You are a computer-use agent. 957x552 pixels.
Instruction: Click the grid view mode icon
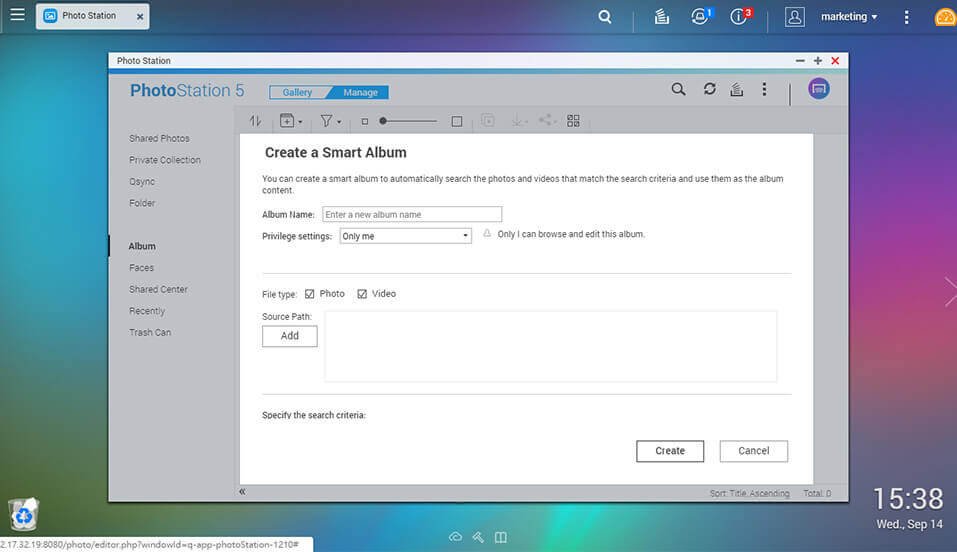pyautogui.click(x=573, y=121)
